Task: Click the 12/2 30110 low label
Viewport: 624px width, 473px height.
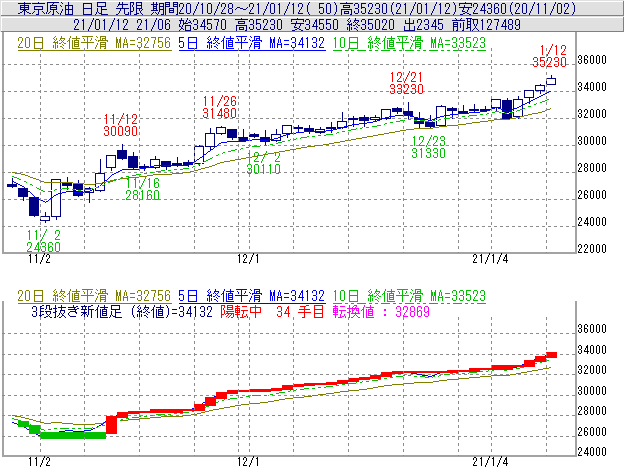Action: click(263, 163)
